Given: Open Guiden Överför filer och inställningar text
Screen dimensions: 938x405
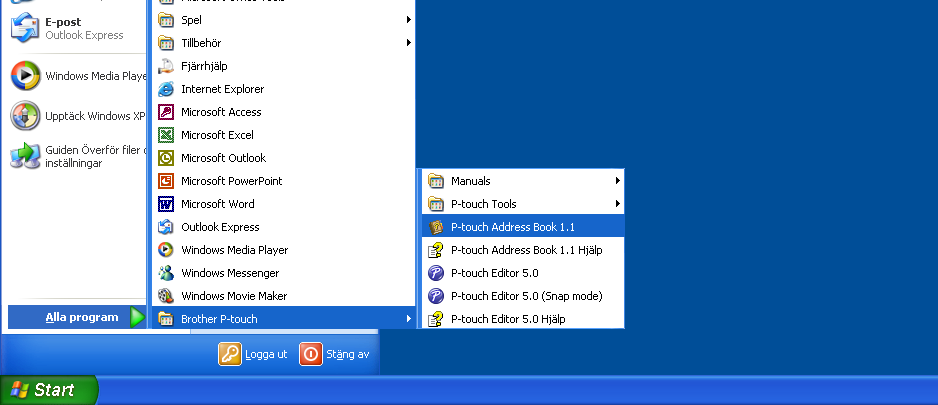Looking at the screenshot, I should click(96, 156).
